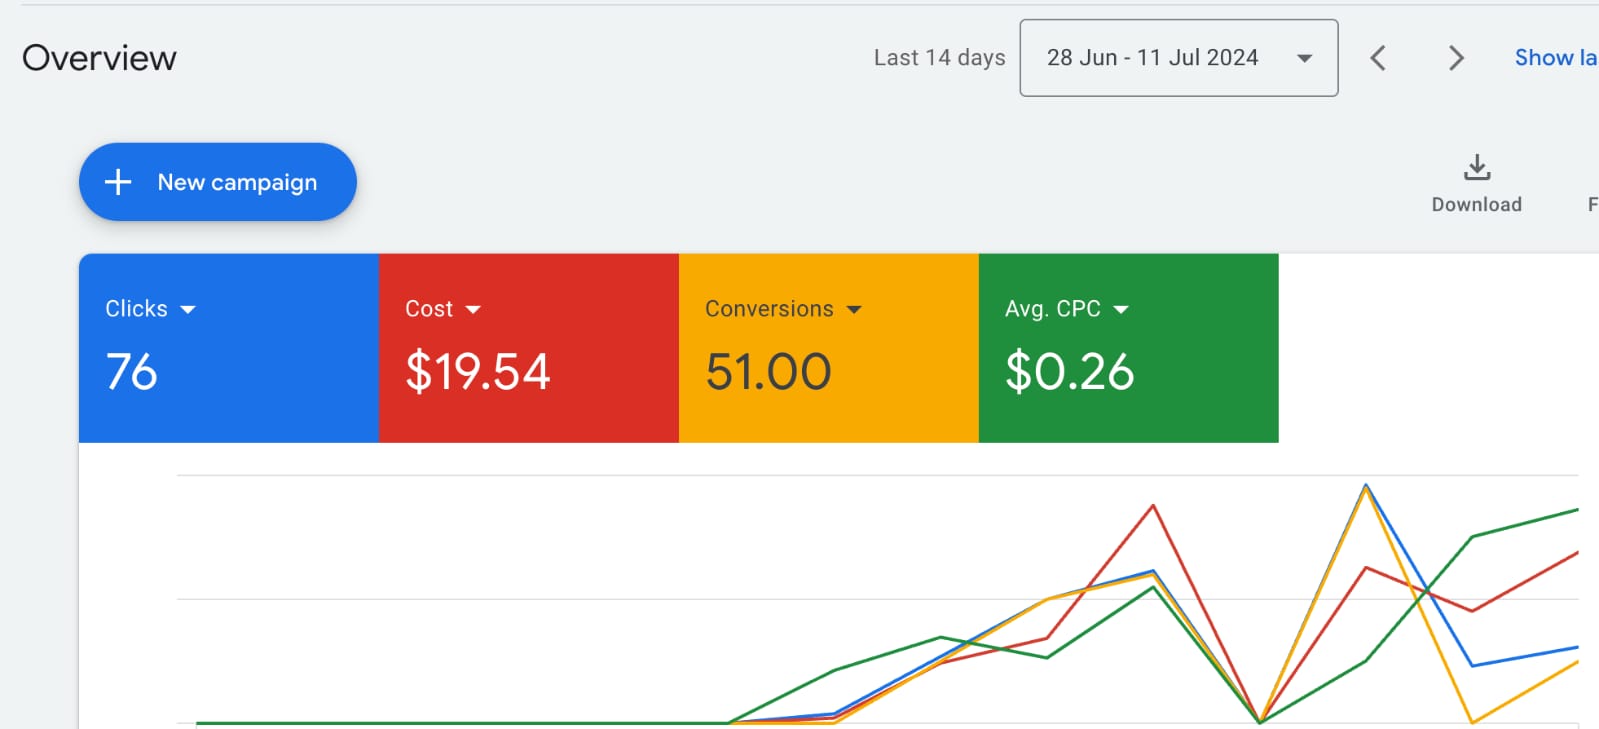Click the Download arrow icon
This screenshot has height=729, width=1599.
[x=1476, y=168]
